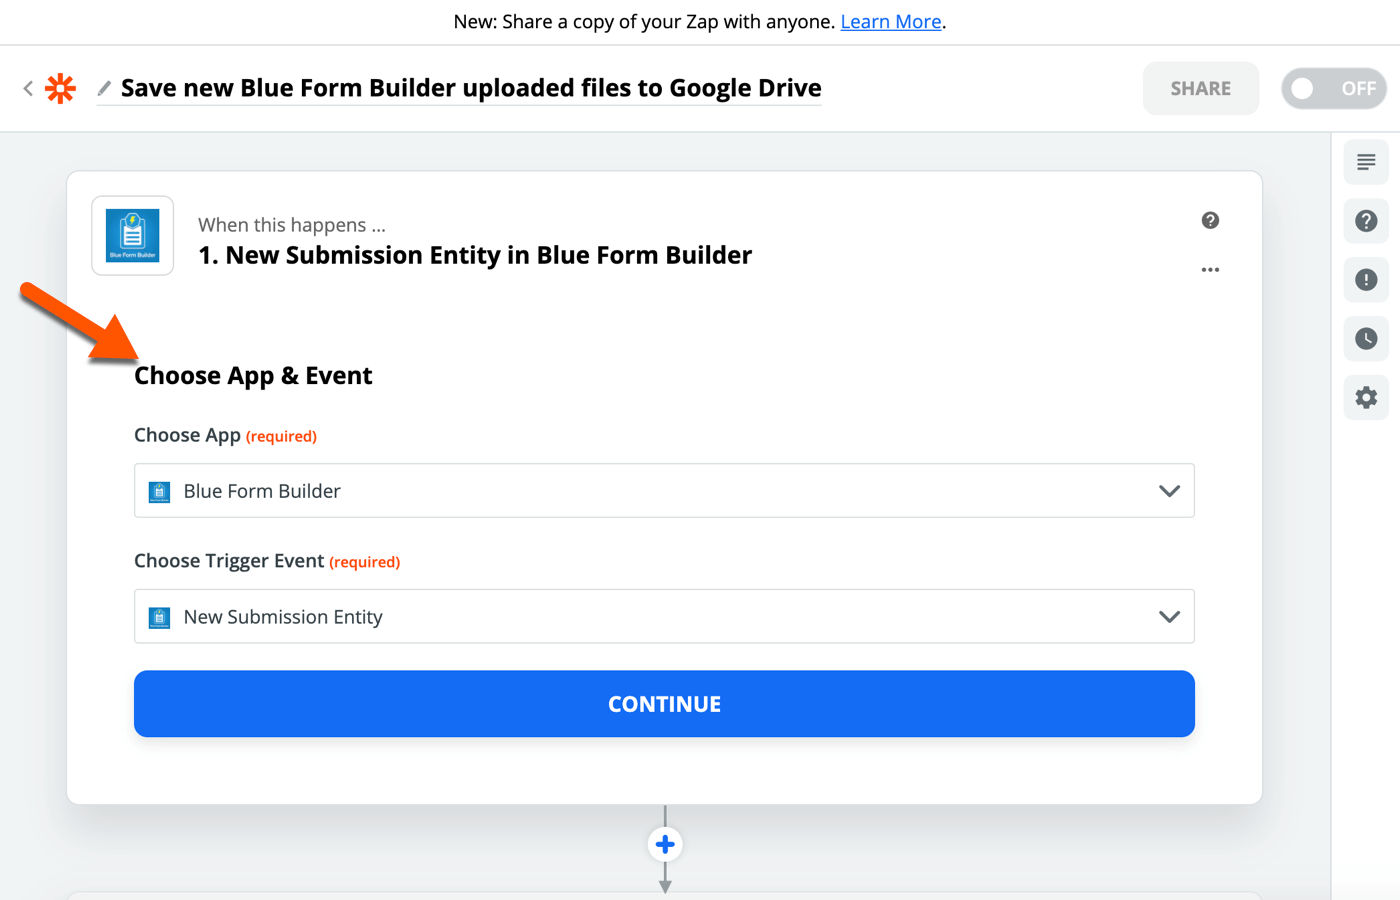Open the step help question mark icon
The height and width of the screenshot is (900, 1400).
(1210, 220)
